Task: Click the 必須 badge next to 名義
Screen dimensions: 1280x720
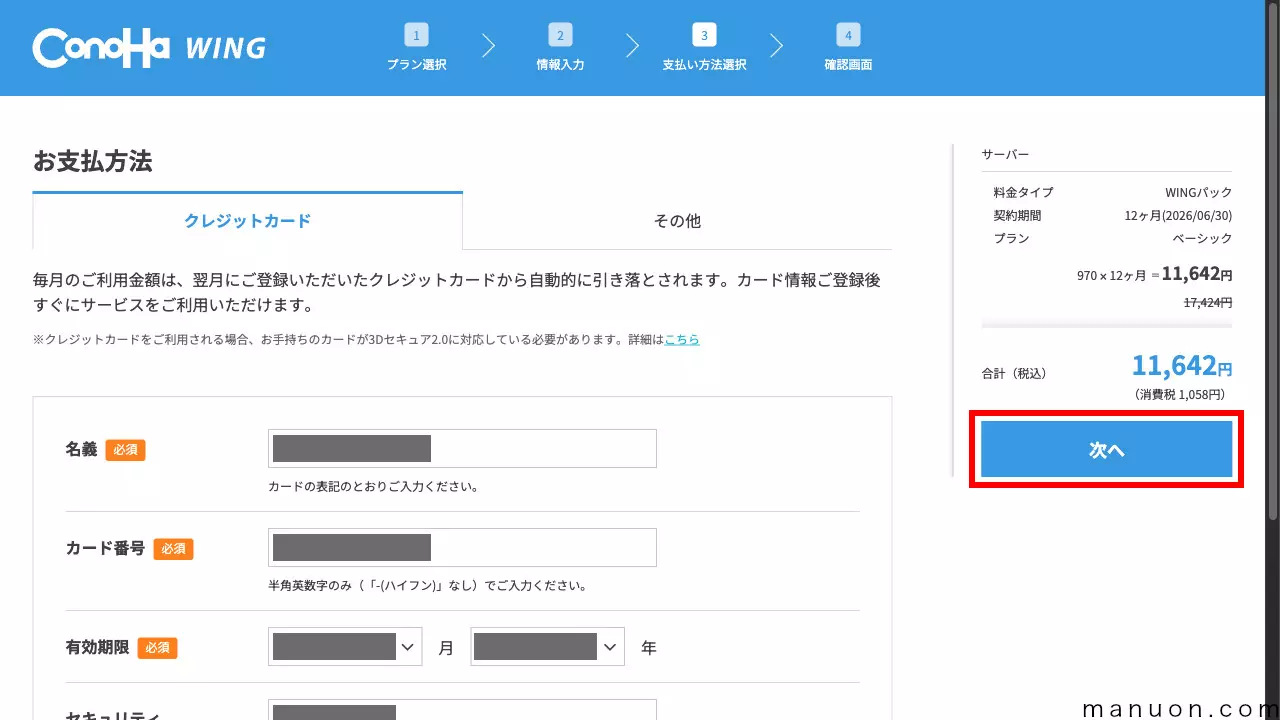Action: [126, 449]
